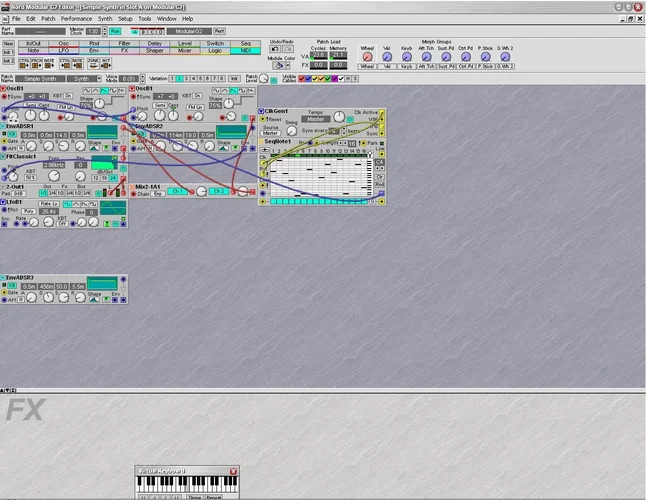
Task: Click the Perf button
Action: tap(219, 31)
